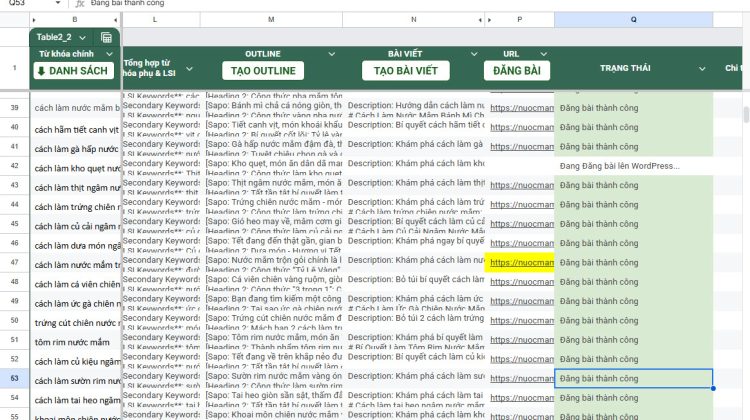Screen dimensions: 750x420
Task: Click the table view icon beside Table2_2
Action: [106, 37]
